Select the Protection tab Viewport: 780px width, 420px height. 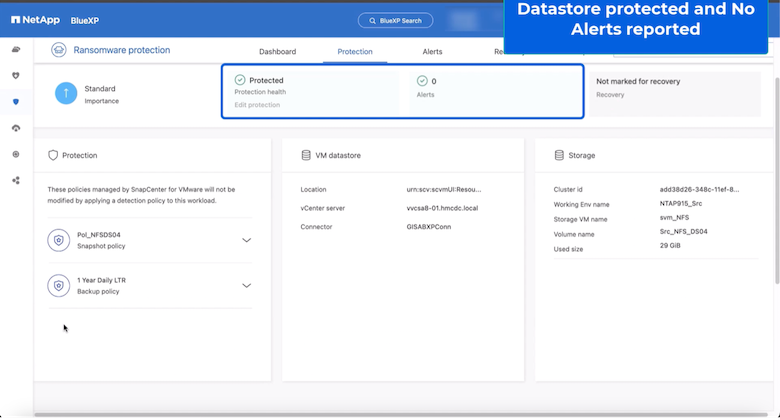tap(355, 51)
